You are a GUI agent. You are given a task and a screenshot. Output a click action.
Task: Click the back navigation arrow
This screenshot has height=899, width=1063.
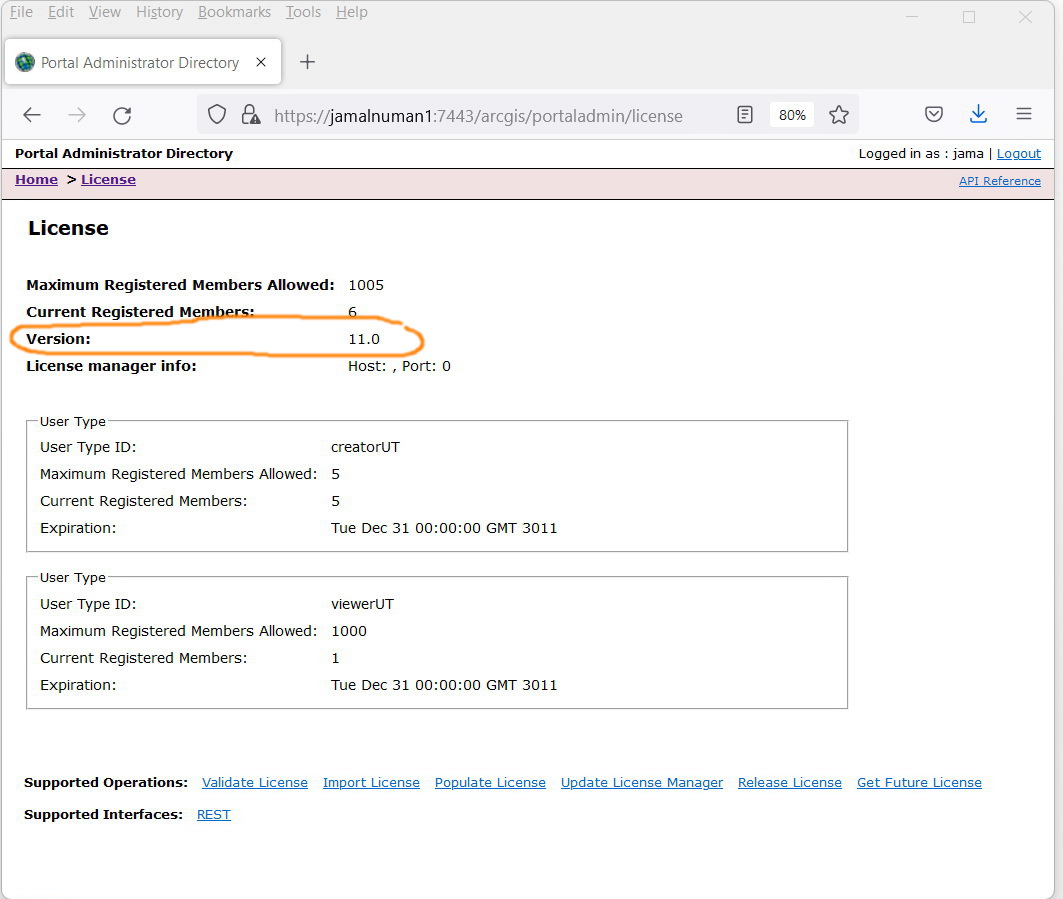coord(31,115)
